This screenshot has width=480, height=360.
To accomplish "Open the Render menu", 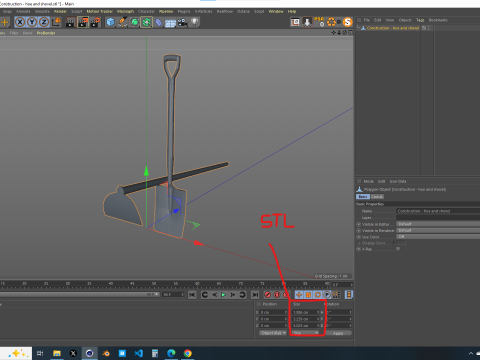I will (60, 11).
